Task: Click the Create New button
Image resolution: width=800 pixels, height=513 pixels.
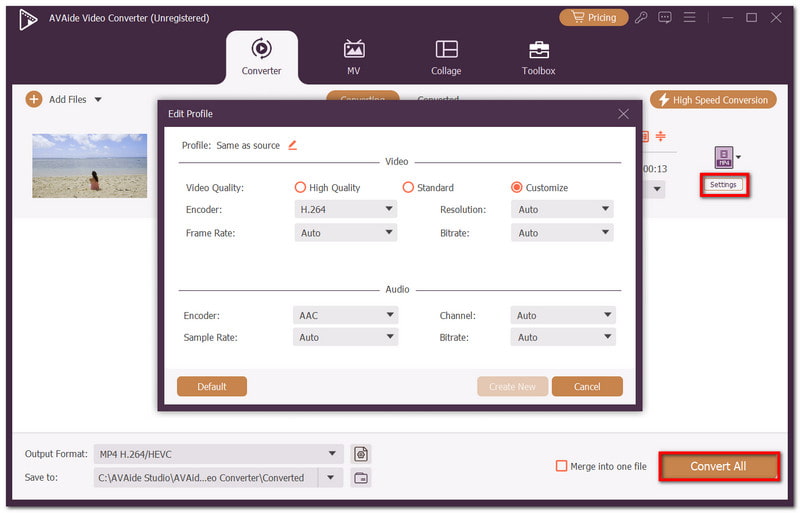Action: (512, 386)
